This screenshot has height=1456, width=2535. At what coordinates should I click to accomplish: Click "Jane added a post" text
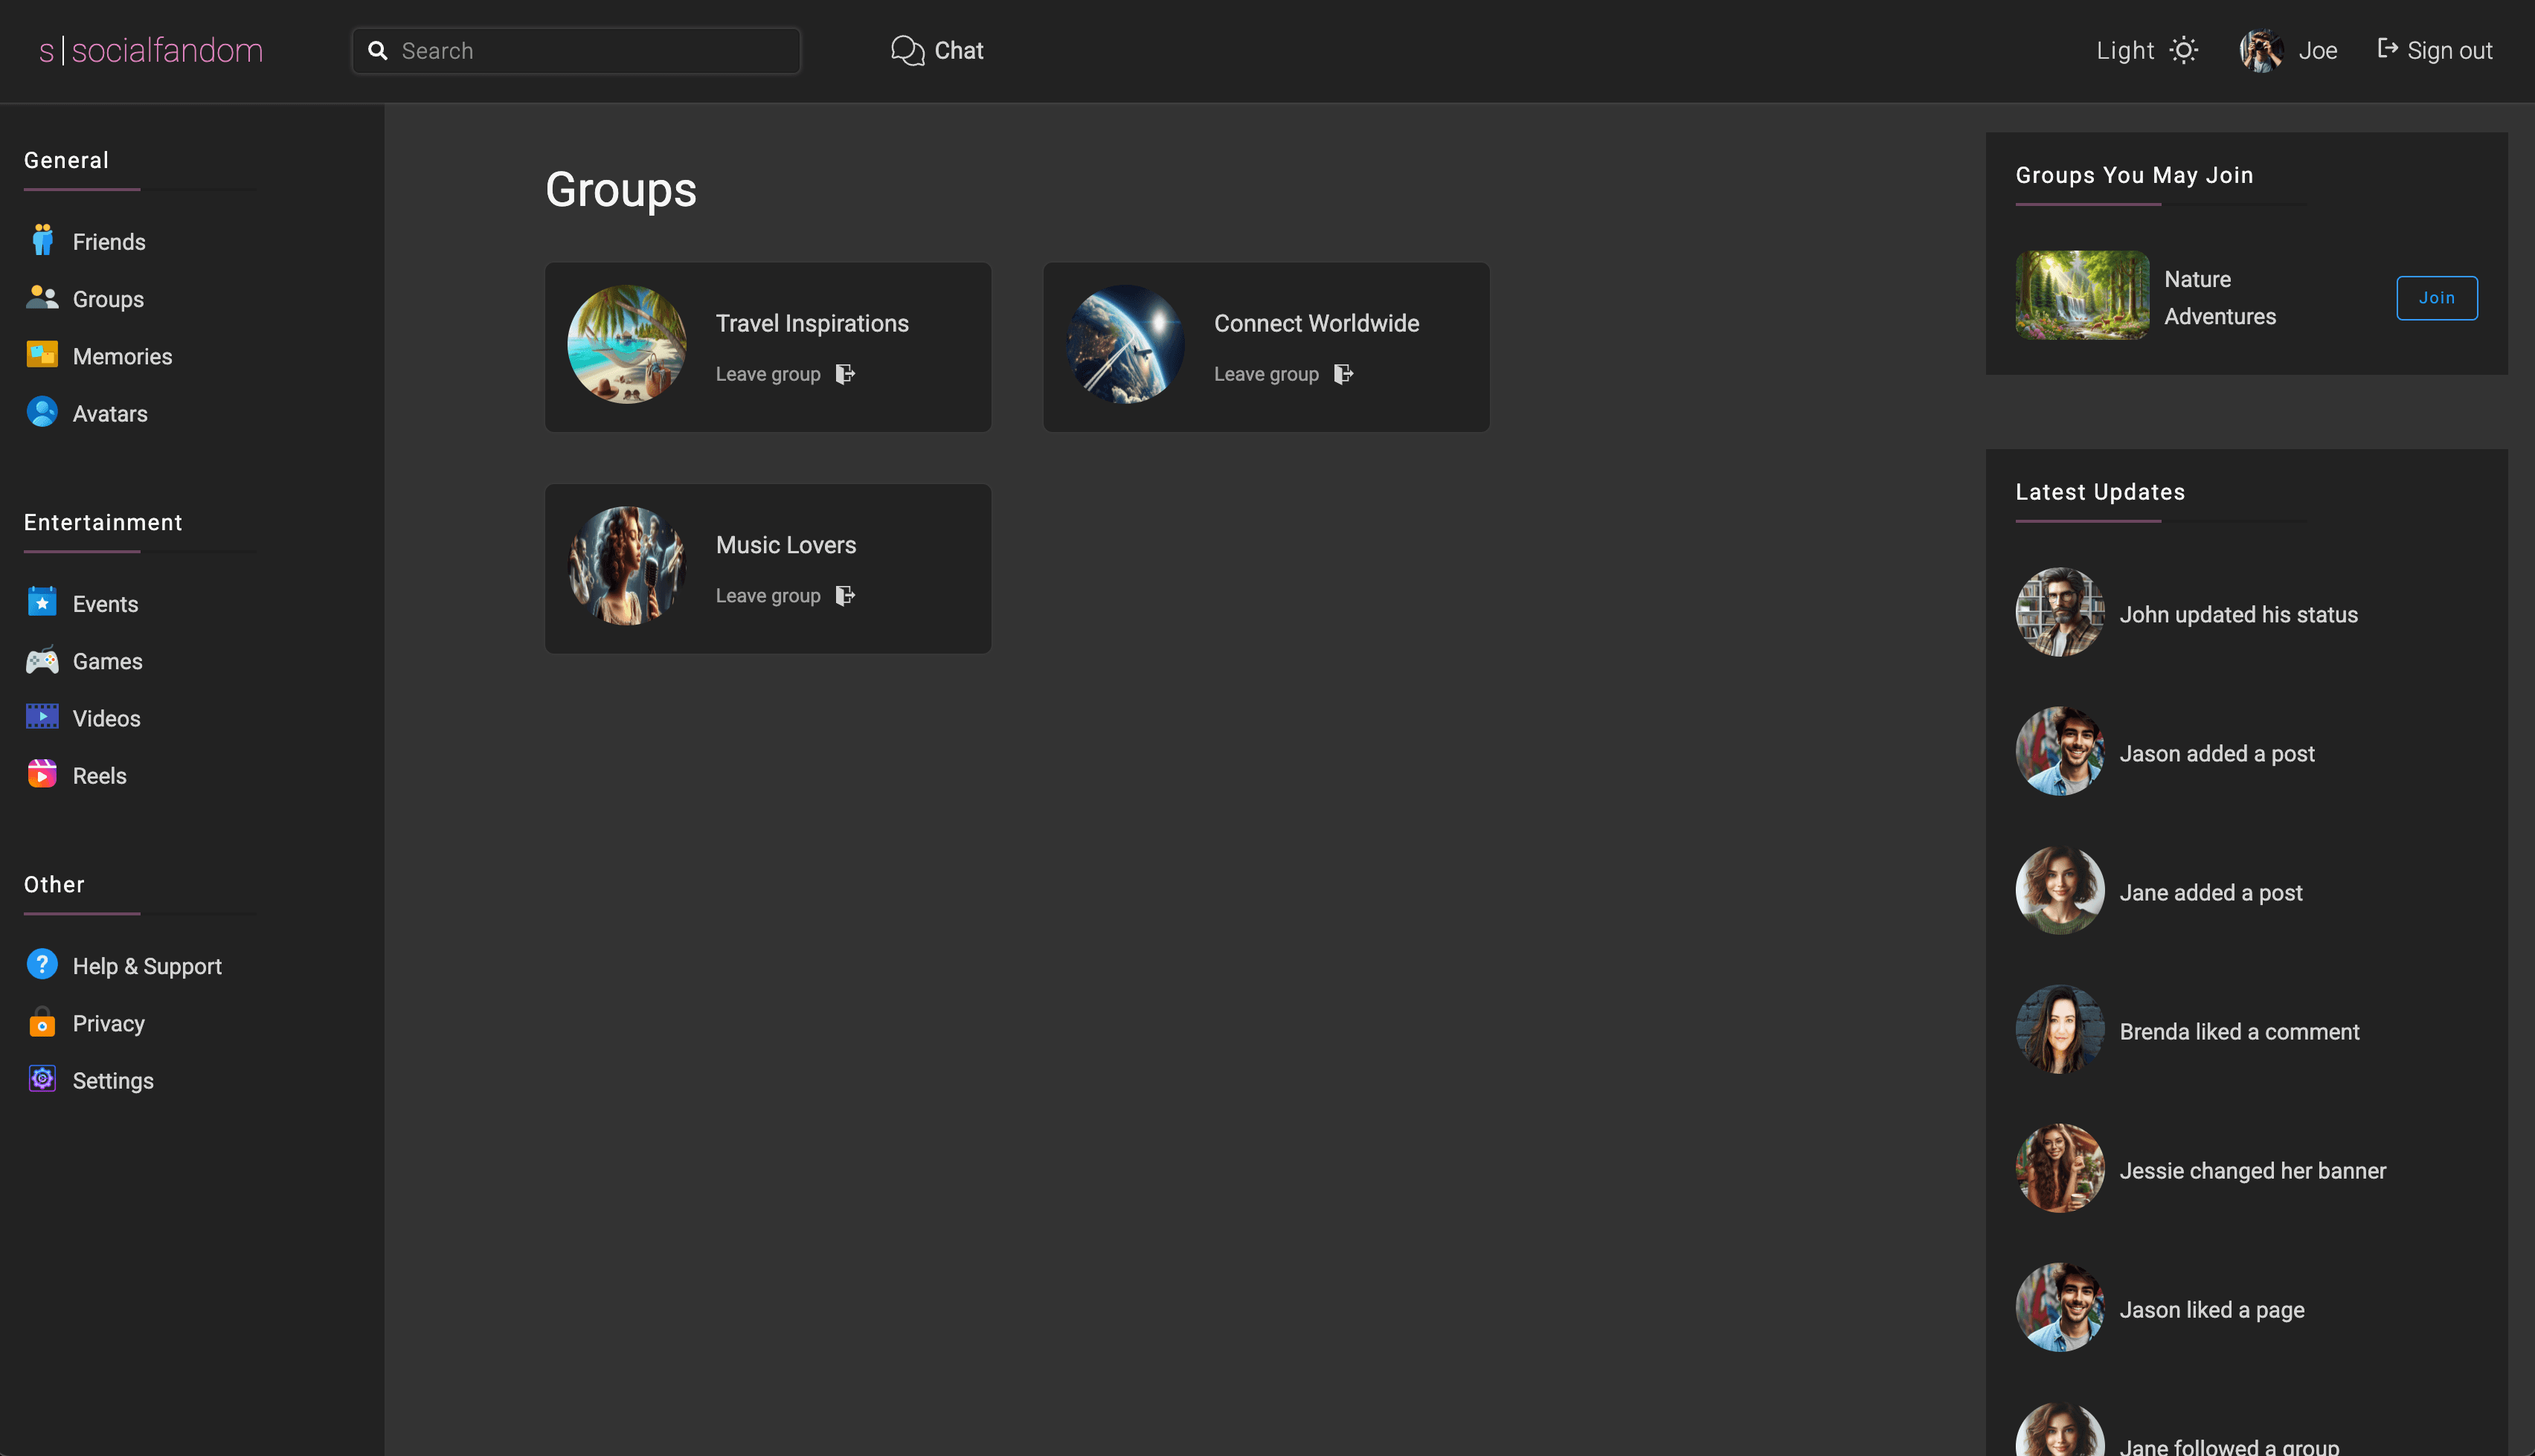tap(2211, 892)
